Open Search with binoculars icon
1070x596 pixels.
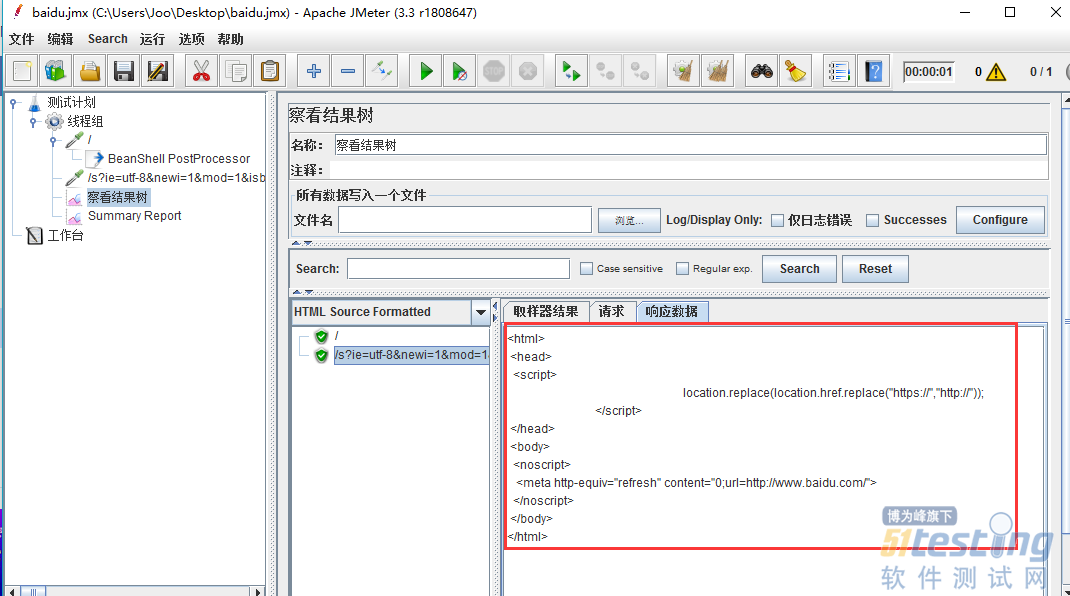click(x=762, y=71)
